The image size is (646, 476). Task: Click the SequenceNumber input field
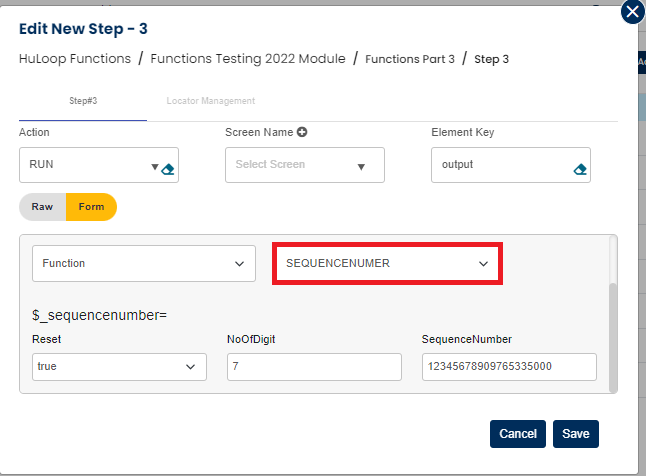click(509, 367)
